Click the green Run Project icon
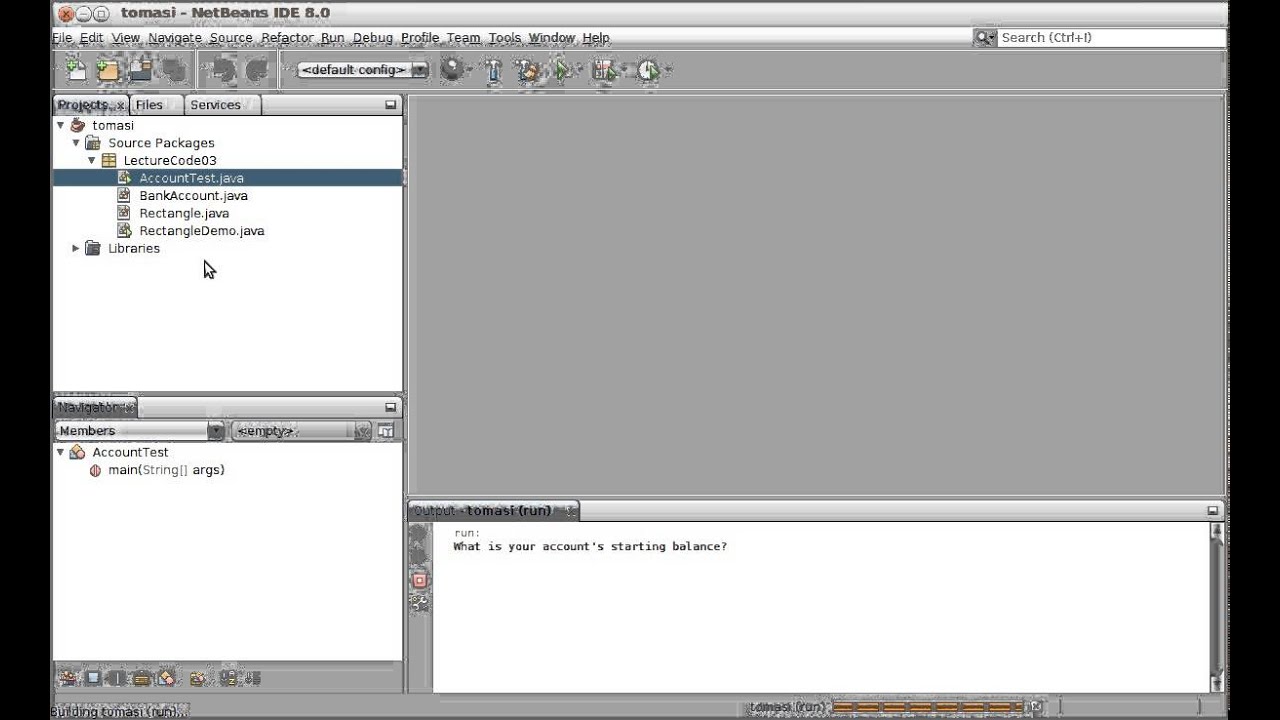 [563, 70]
